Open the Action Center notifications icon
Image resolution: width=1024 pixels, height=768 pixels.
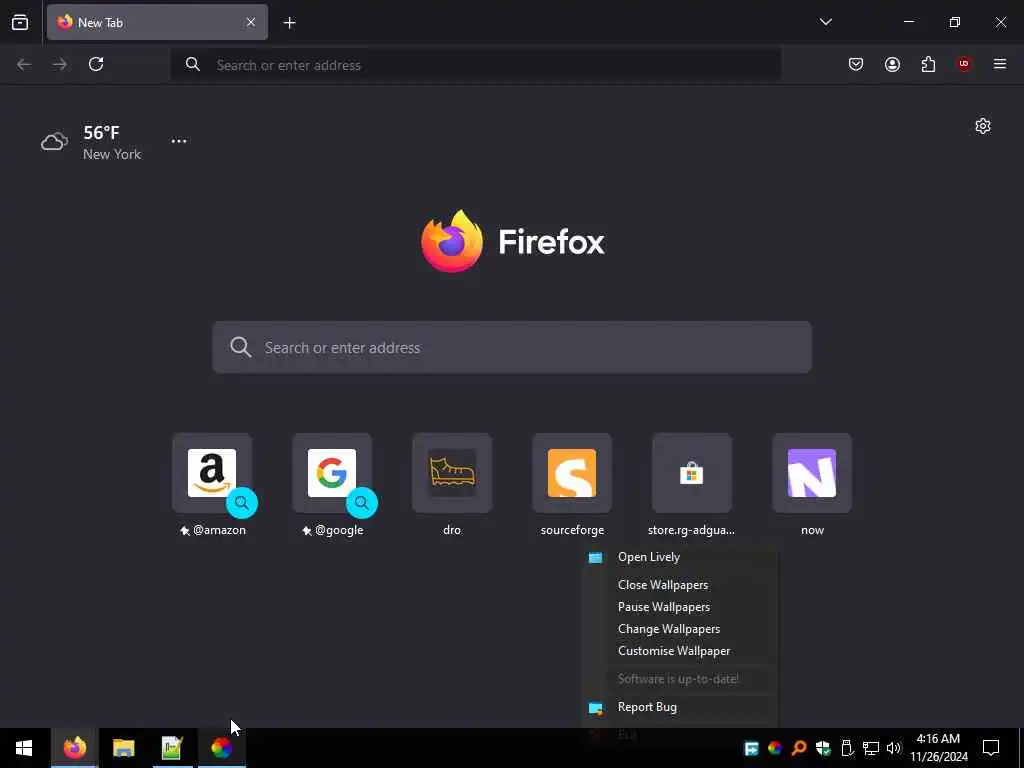pos(991,748)
